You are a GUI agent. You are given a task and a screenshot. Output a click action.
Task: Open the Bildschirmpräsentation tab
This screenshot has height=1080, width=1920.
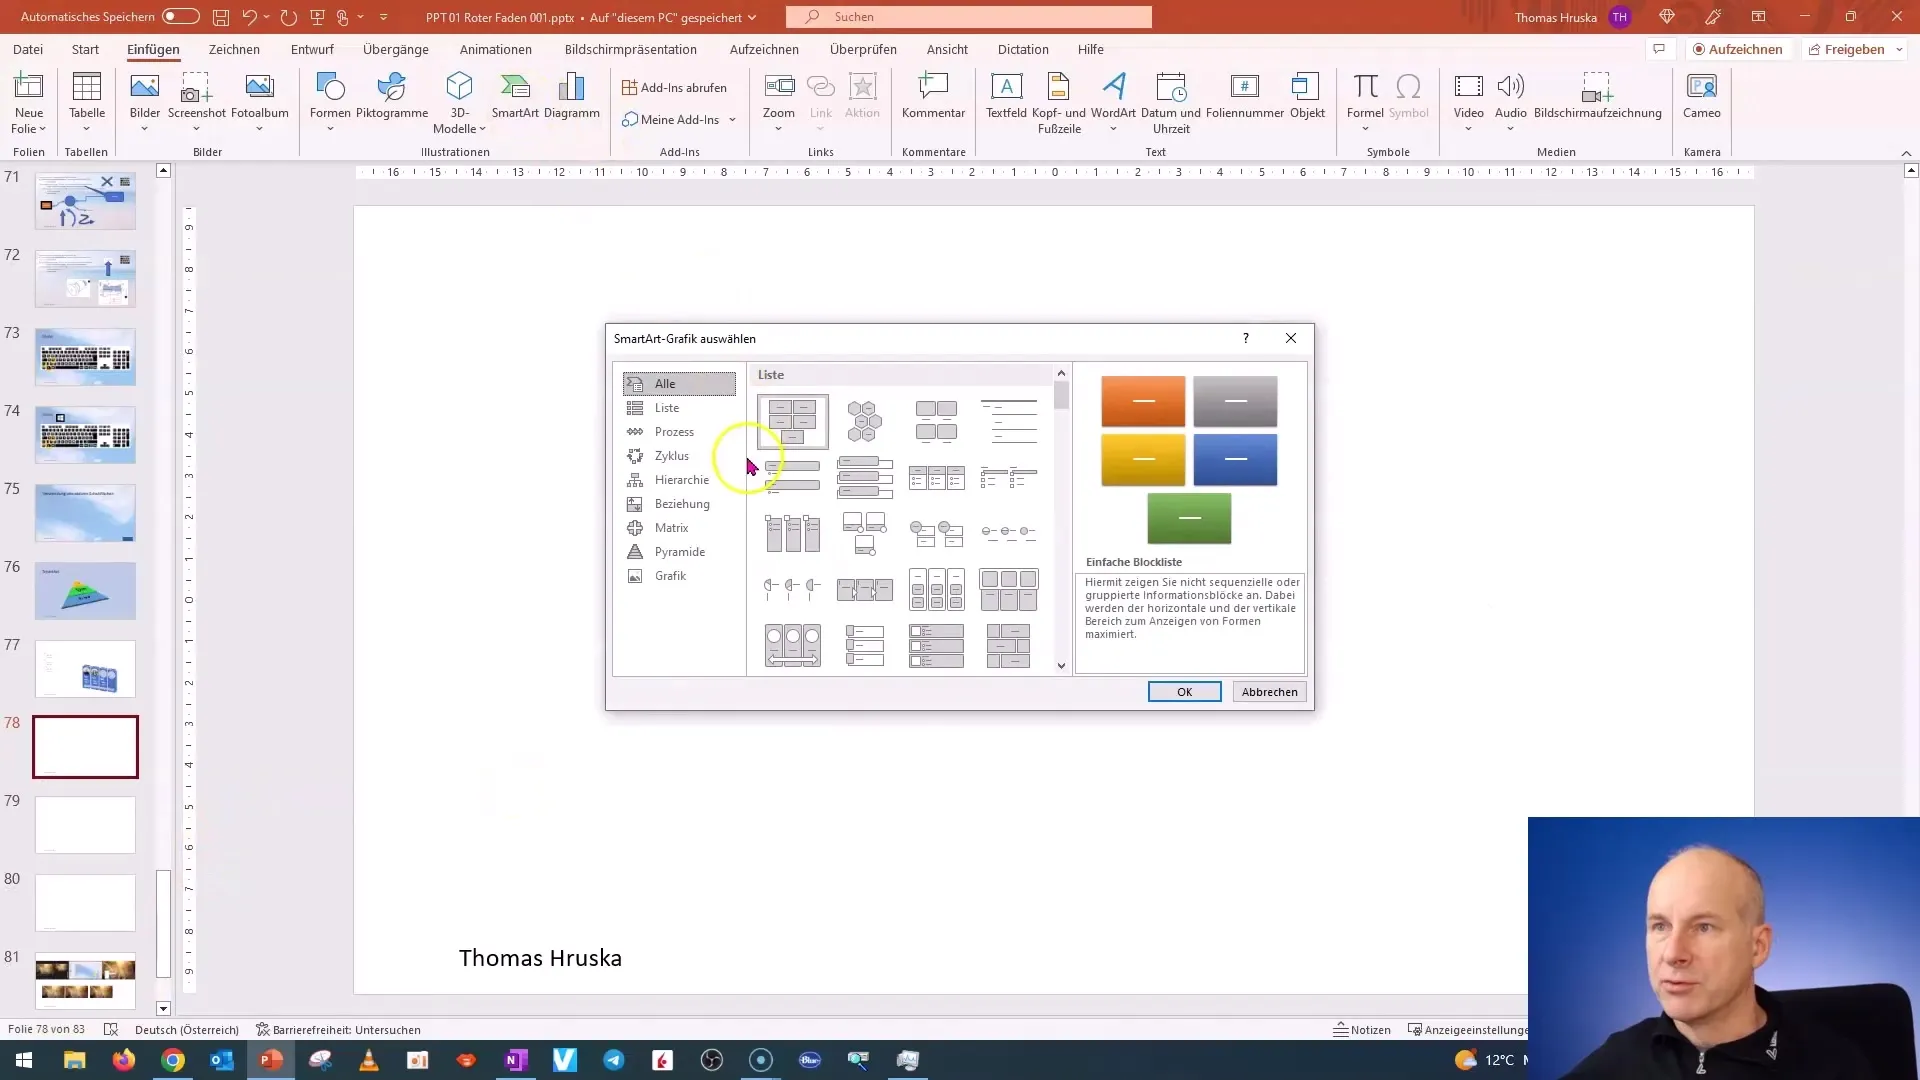(631, 49)
